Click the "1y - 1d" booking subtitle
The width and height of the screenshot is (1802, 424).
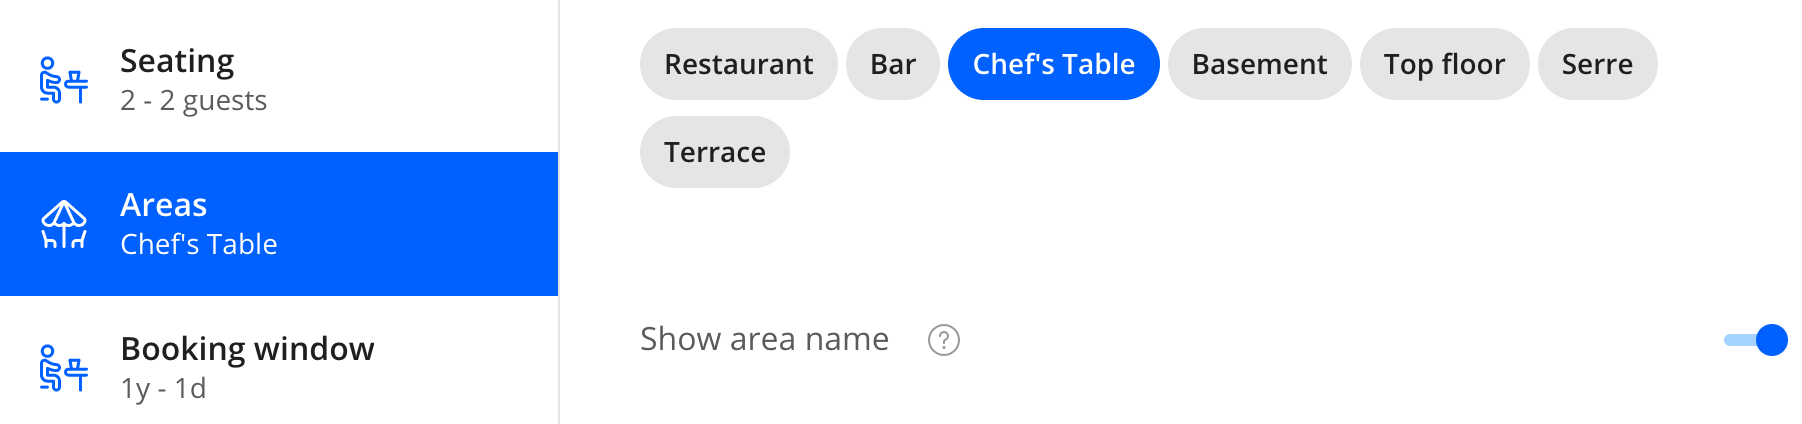coord(163,388)
